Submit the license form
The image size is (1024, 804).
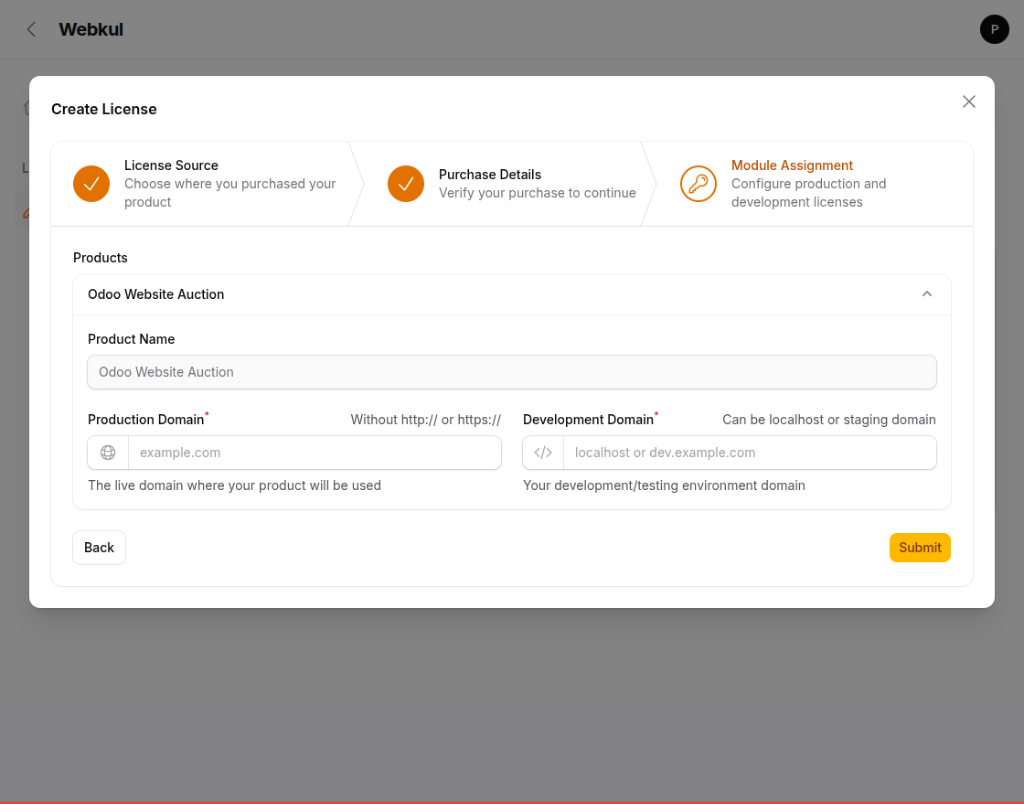pyautogui.click(x=919, y=547)
